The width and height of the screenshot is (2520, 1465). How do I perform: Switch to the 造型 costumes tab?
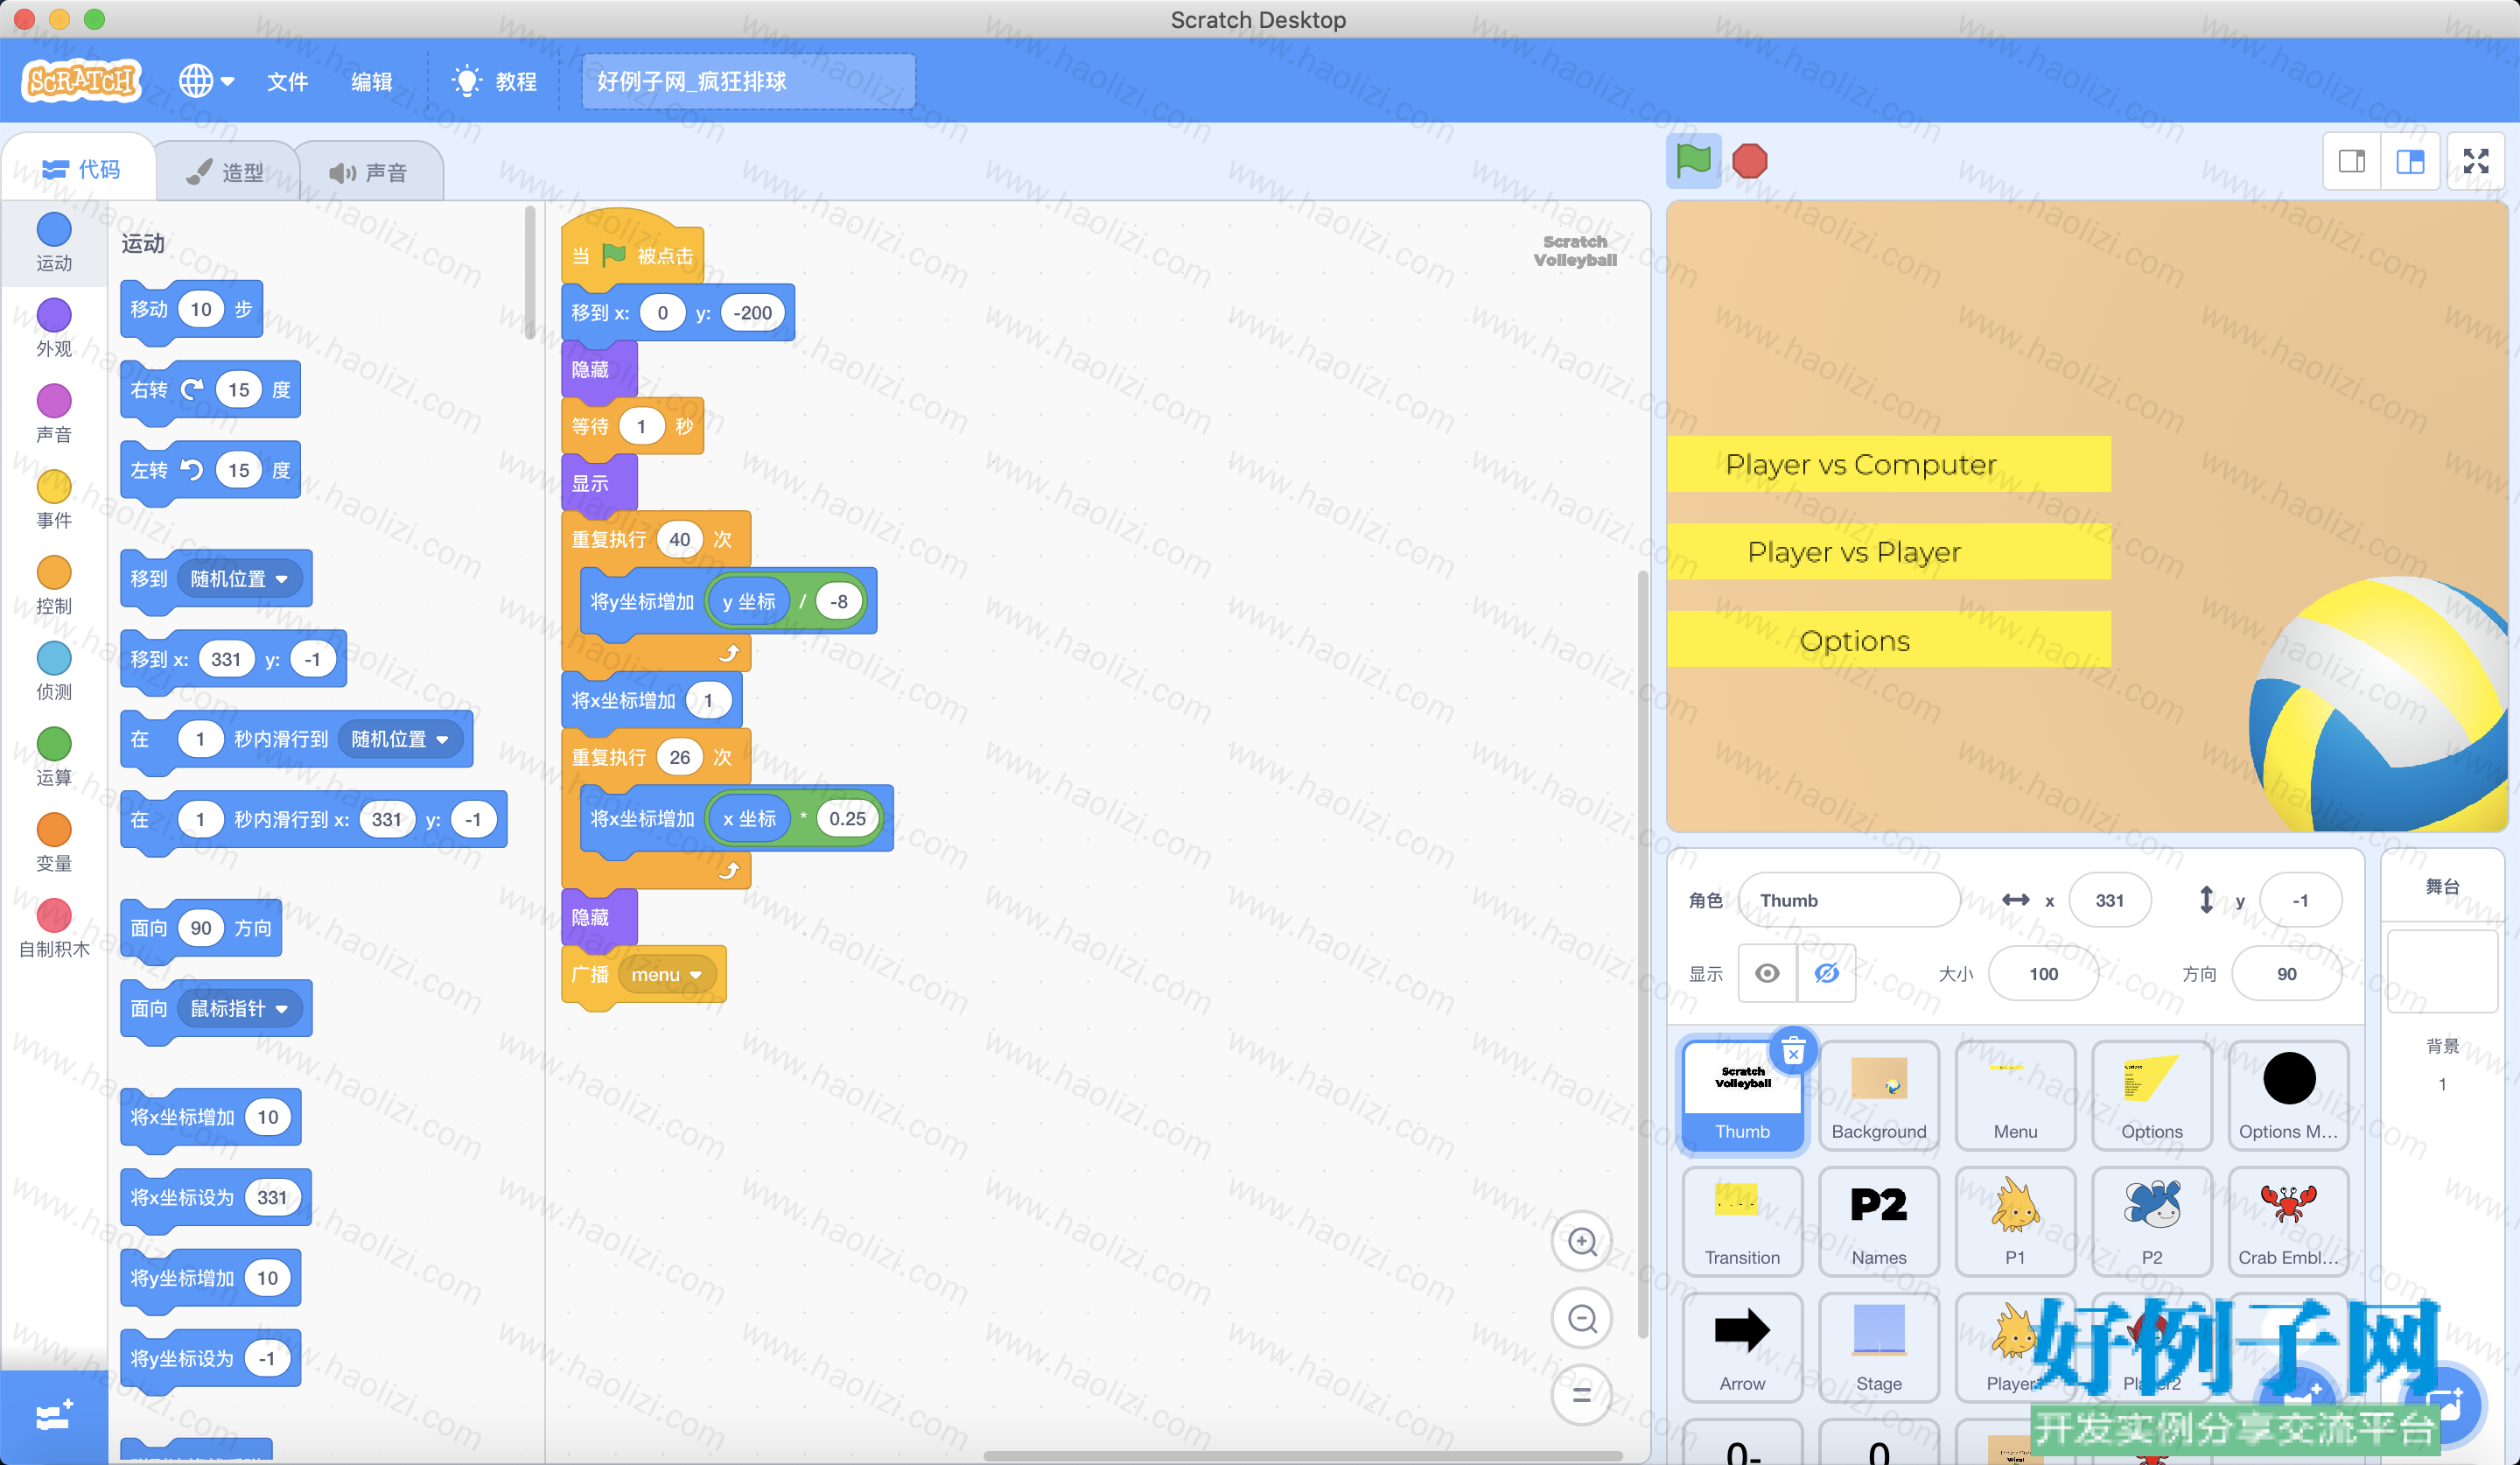(x=227, y=172)
